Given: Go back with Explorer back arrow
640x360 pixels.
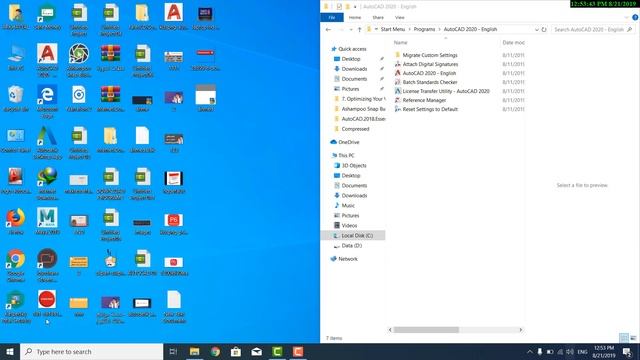Looking at the screenshot, I should pyautogui.click(x=328, y=29).
